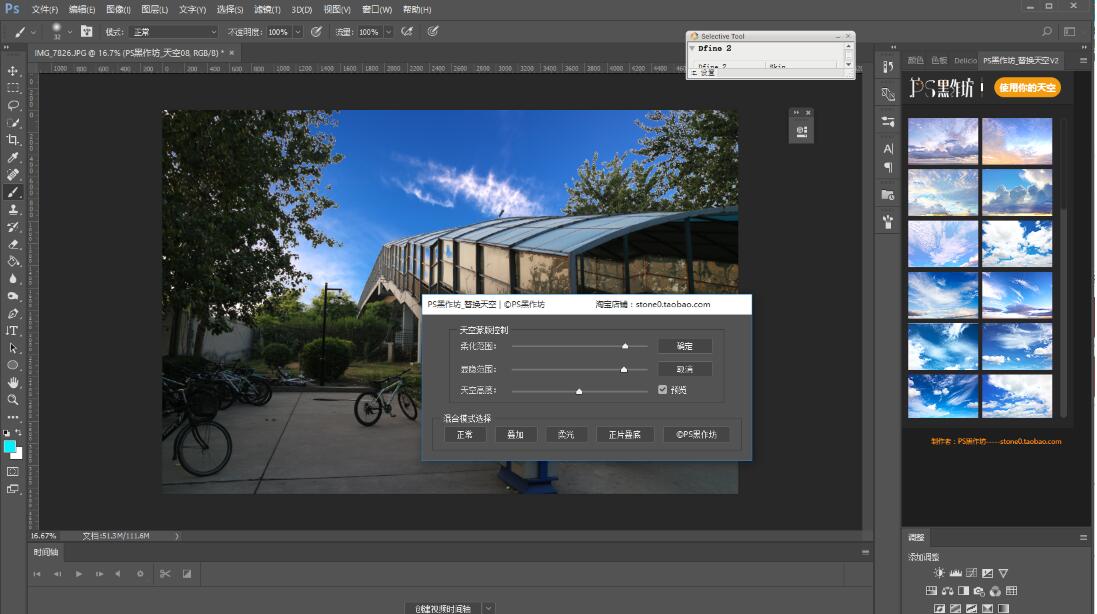Image resolution: width=1097 pixels, height=614 pixels.
Task: Activate the Hand tool
Action: pos(13,382)
